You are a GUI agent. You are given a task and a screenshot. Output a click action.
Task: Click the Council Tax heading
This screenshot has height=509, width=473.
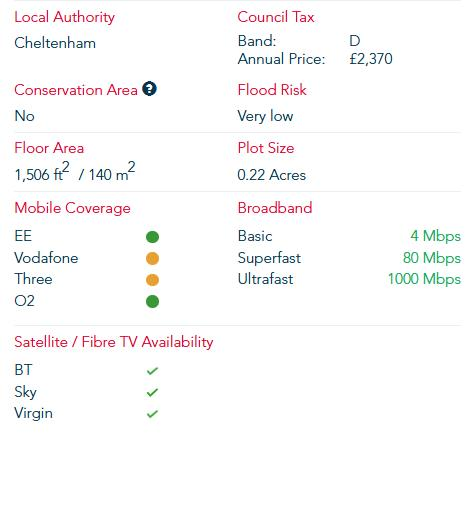tap(276, 17)
